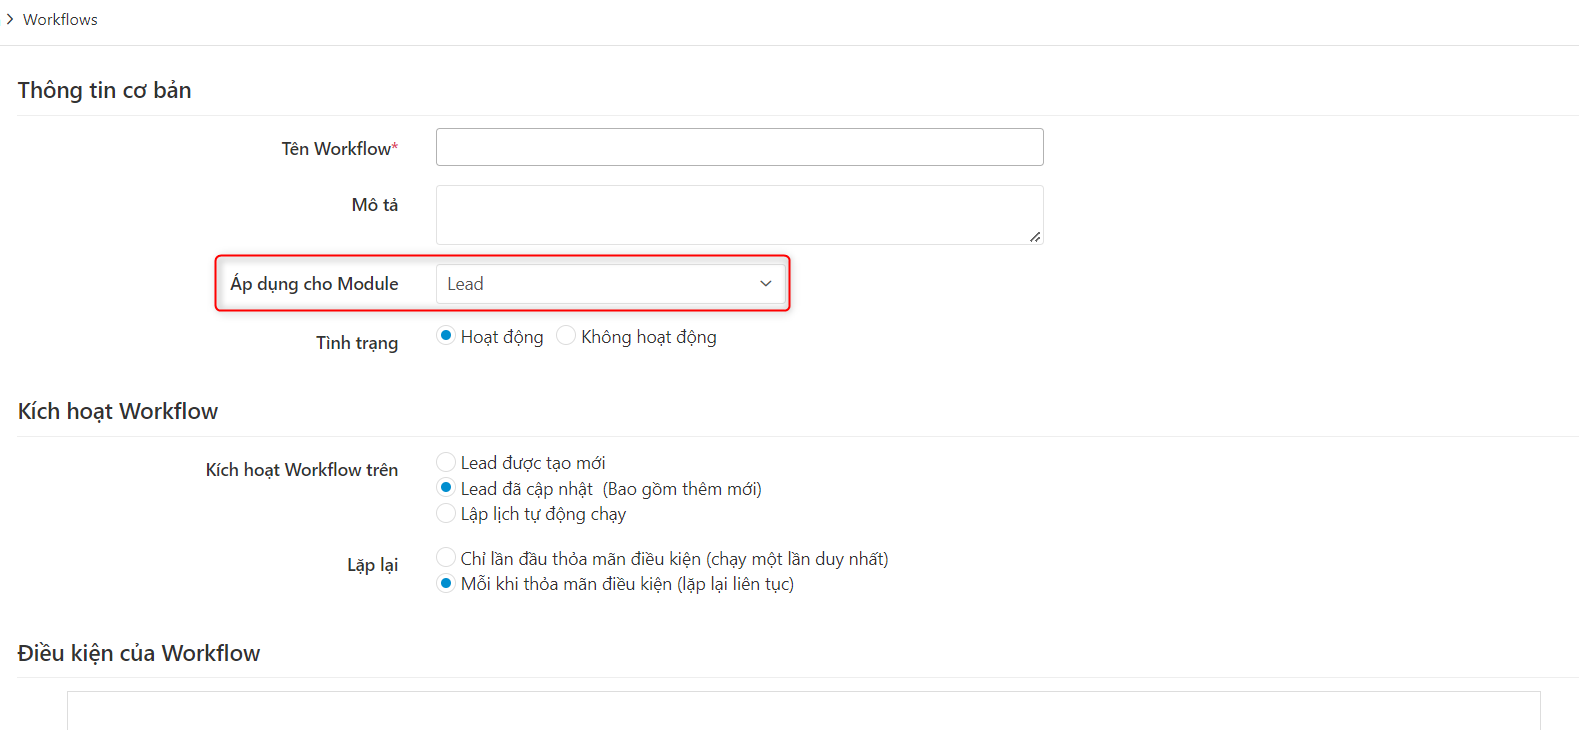
Task: Select trigger Lead được tạo mới
Action: (x=446, y=461)
